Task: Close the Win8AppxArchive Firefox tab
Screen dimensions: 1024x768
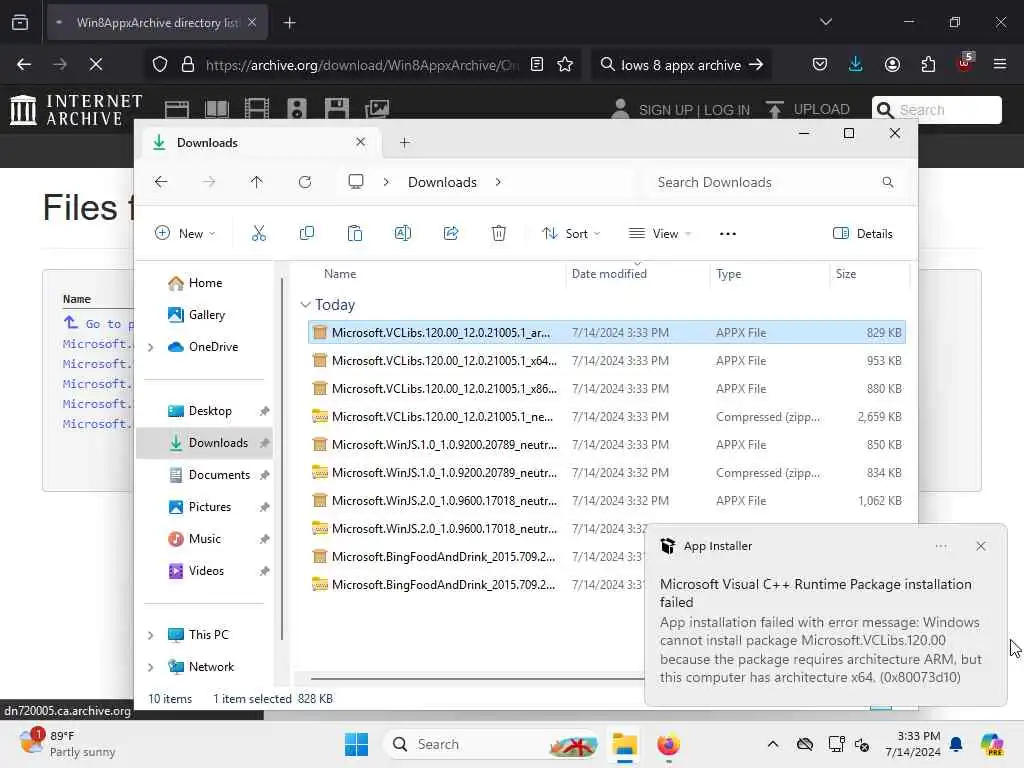Action: 252,22
